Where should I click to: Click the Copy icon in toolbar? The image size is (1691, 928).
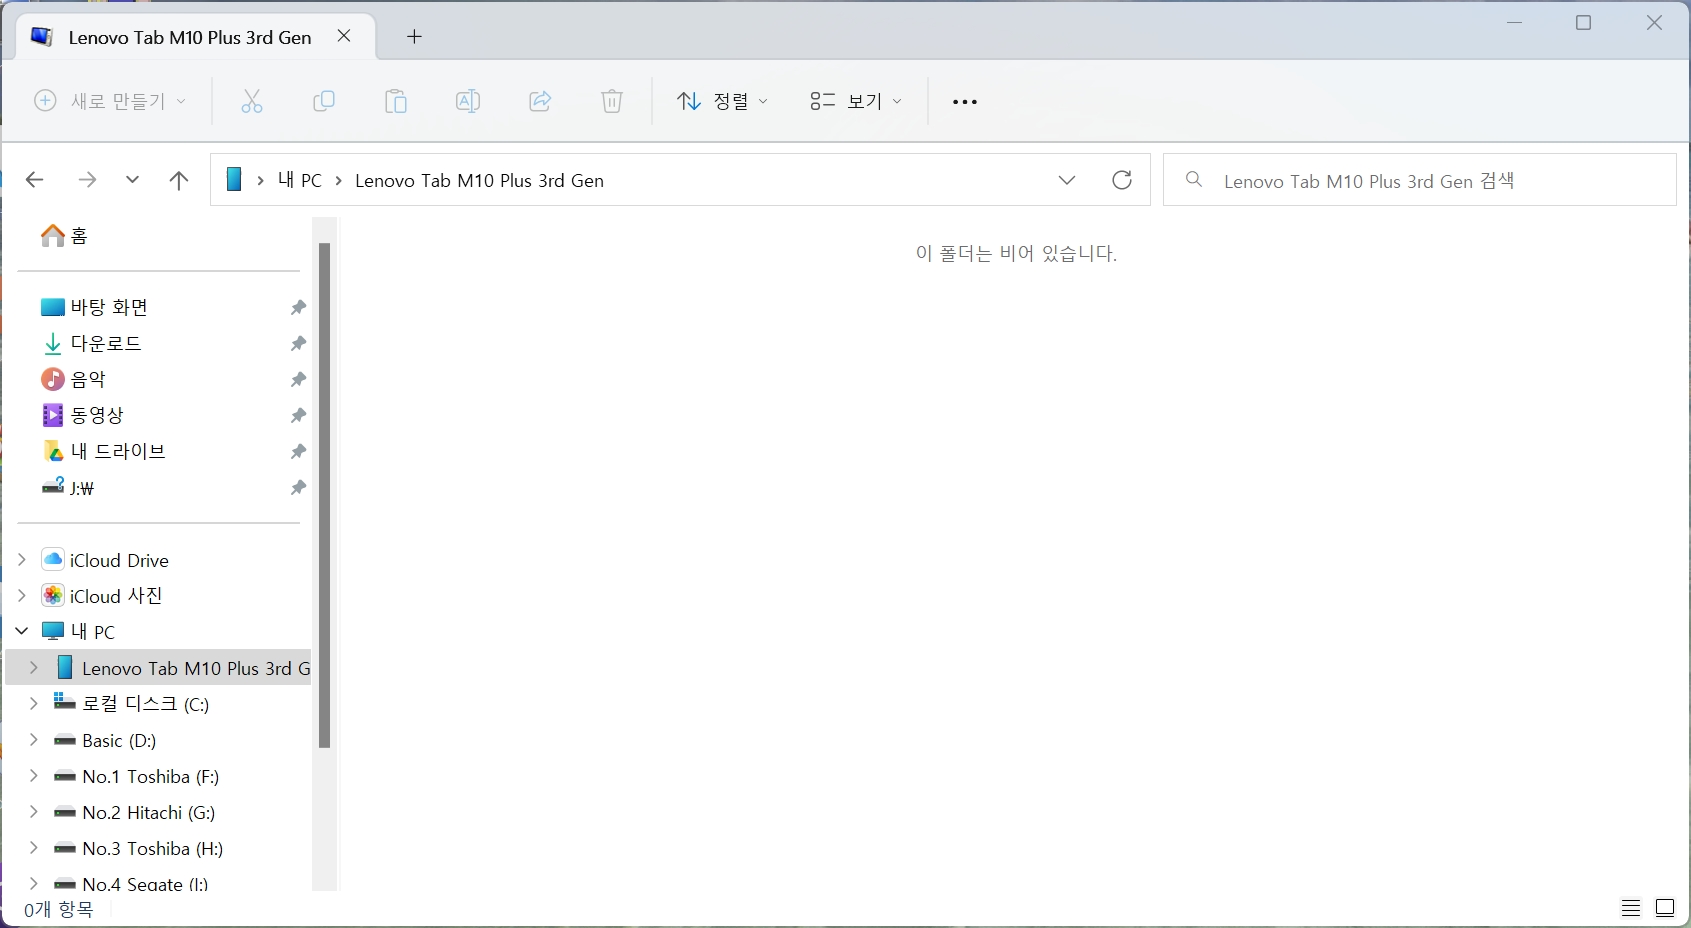tap(323, 101)
